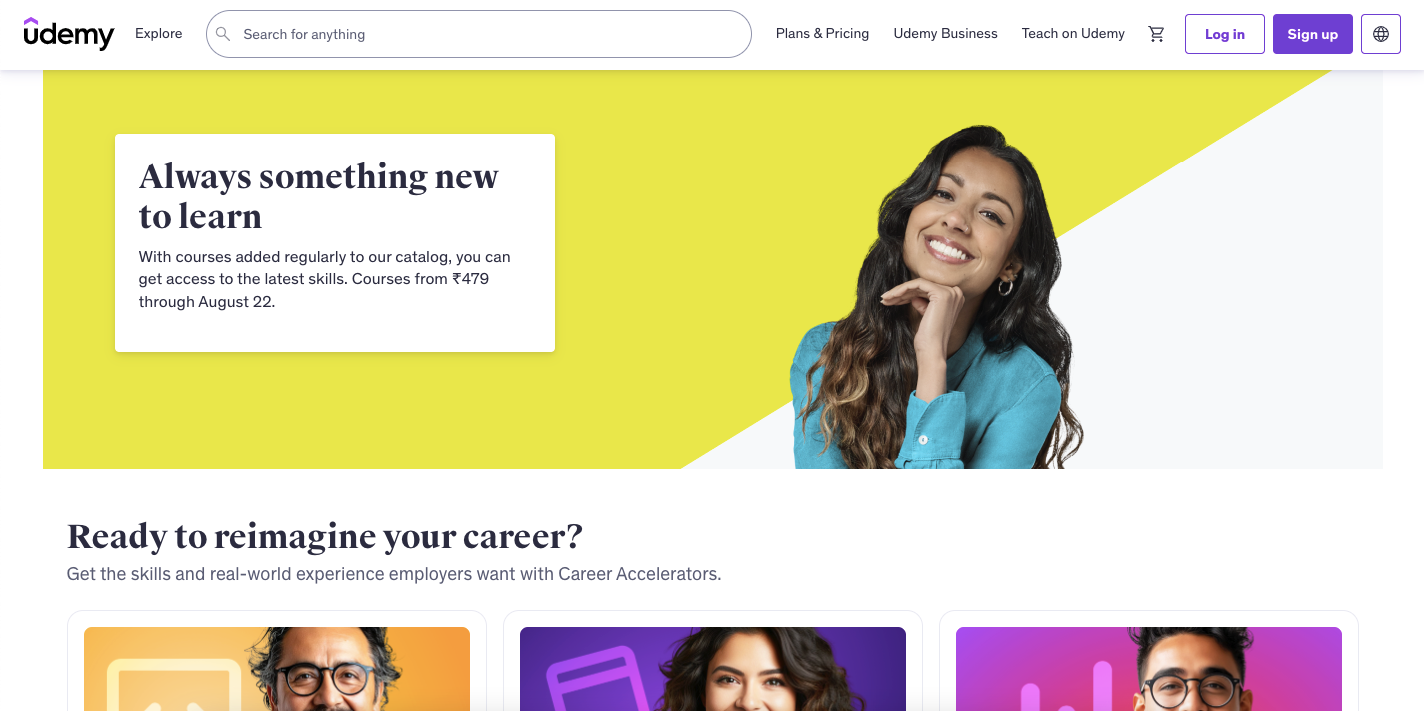Image resolution: width=1424 pixels, height=711 pixels.
Task: Open Teach on Udemy link
Action: [1073, 34]
